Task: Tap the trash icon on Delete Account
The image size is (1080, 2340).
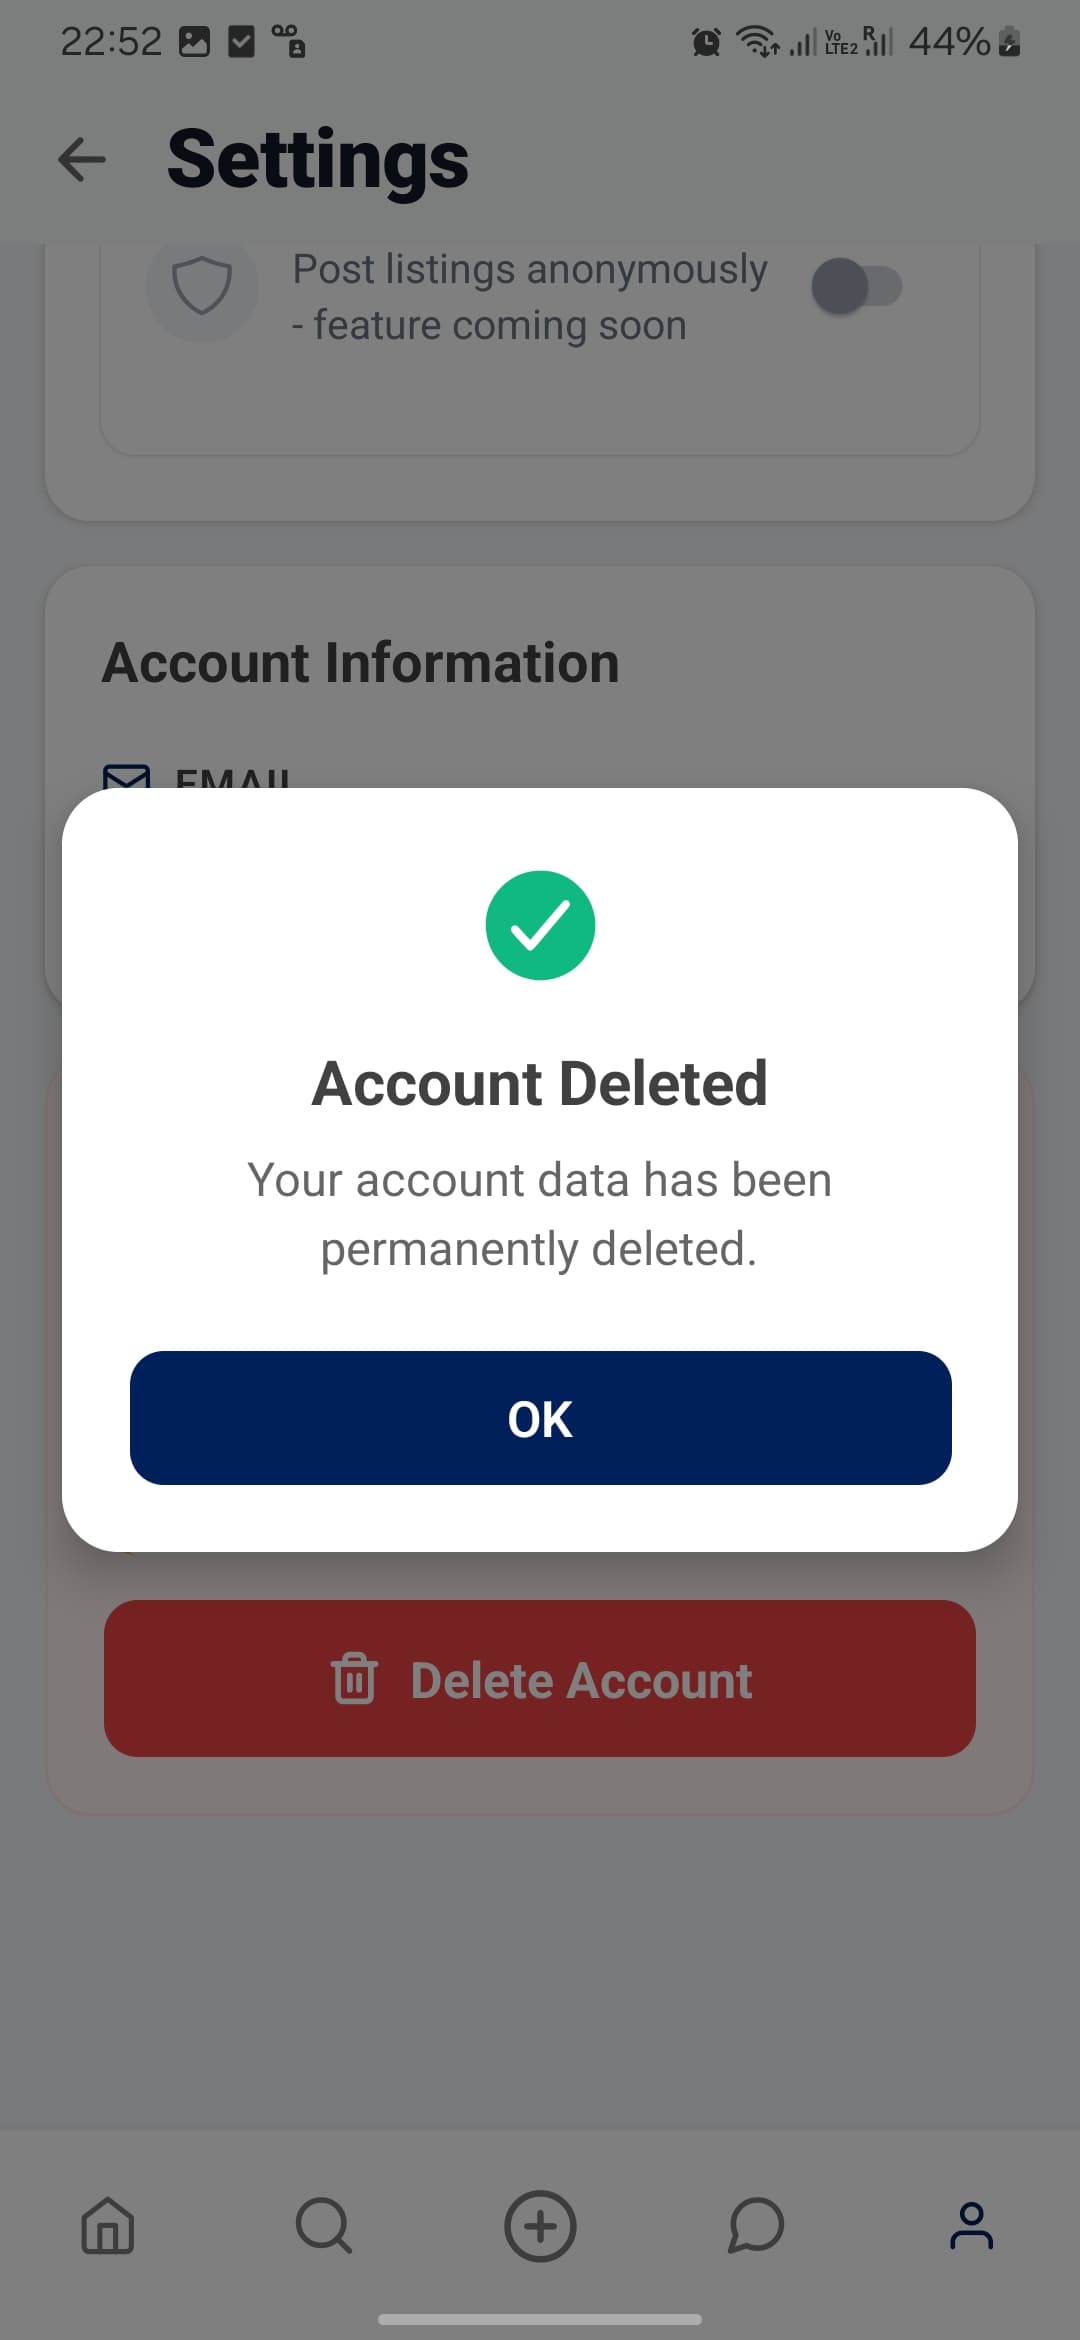Action: (354, 1679)
